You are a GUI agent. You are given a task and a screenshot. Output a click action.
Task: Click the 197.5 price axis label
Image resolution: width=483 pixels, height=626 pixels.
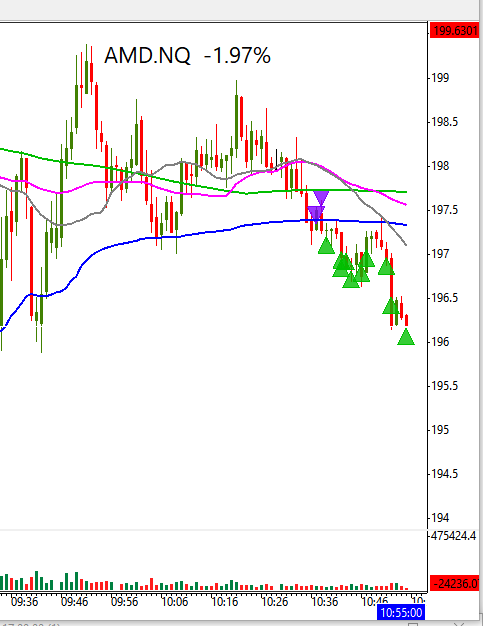[x=445, y=210]
